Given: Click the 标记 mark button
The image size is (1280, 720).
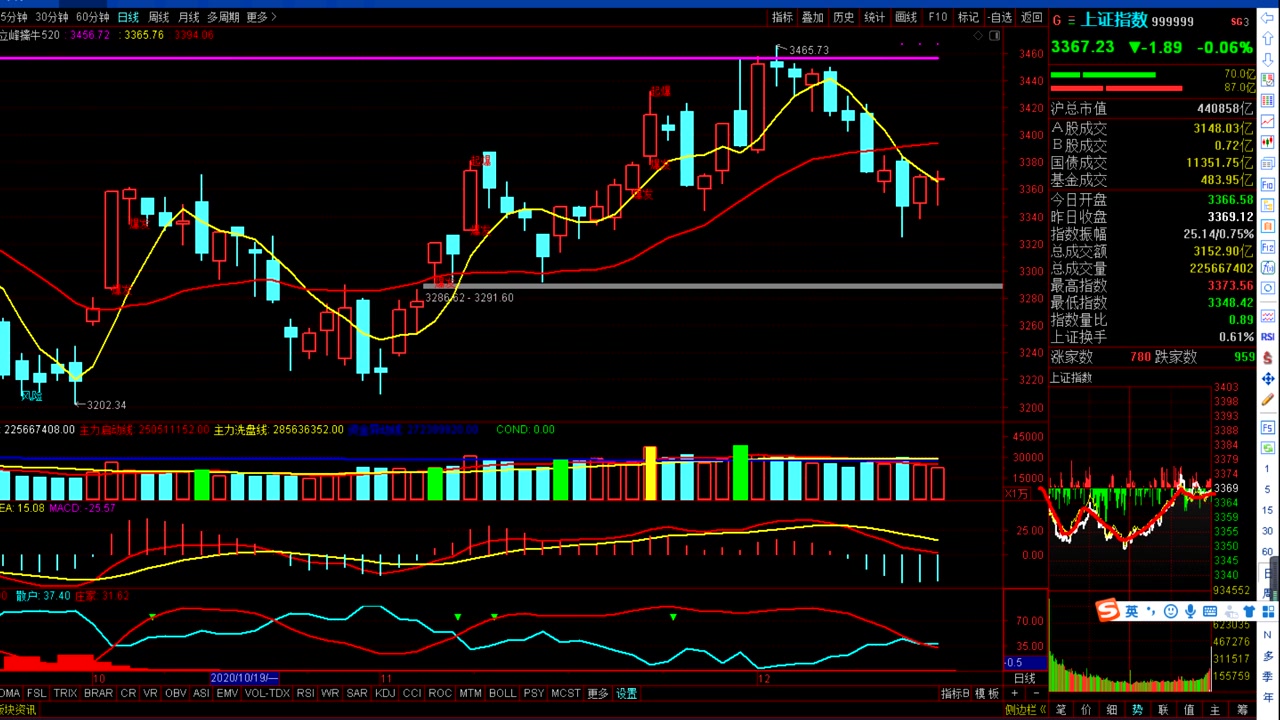Looking at the screenshot, I should [x=968, y=17].
